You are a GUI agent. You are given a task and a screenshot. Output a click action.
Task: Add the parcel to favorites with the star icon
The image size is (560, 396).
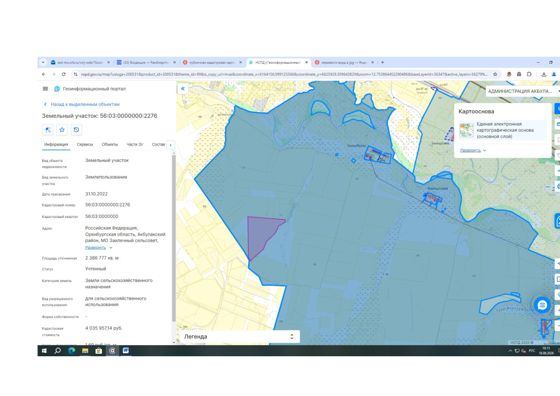(x=62, y=130)
